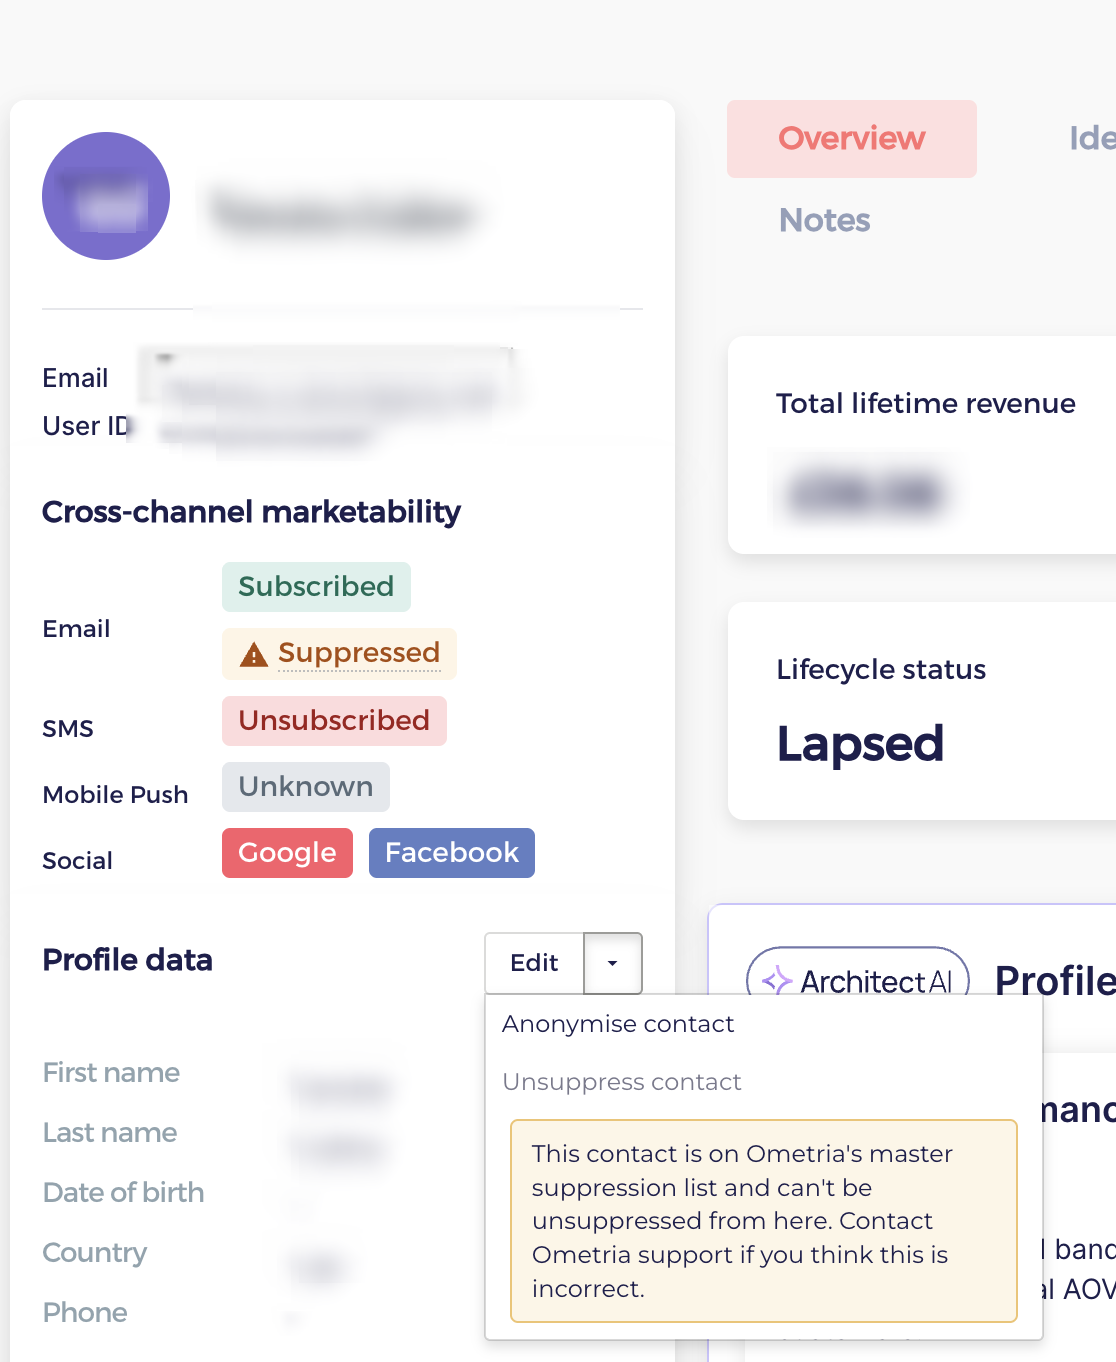
Task: Click the Edit profile data button
Action: (x=534, y=963)
